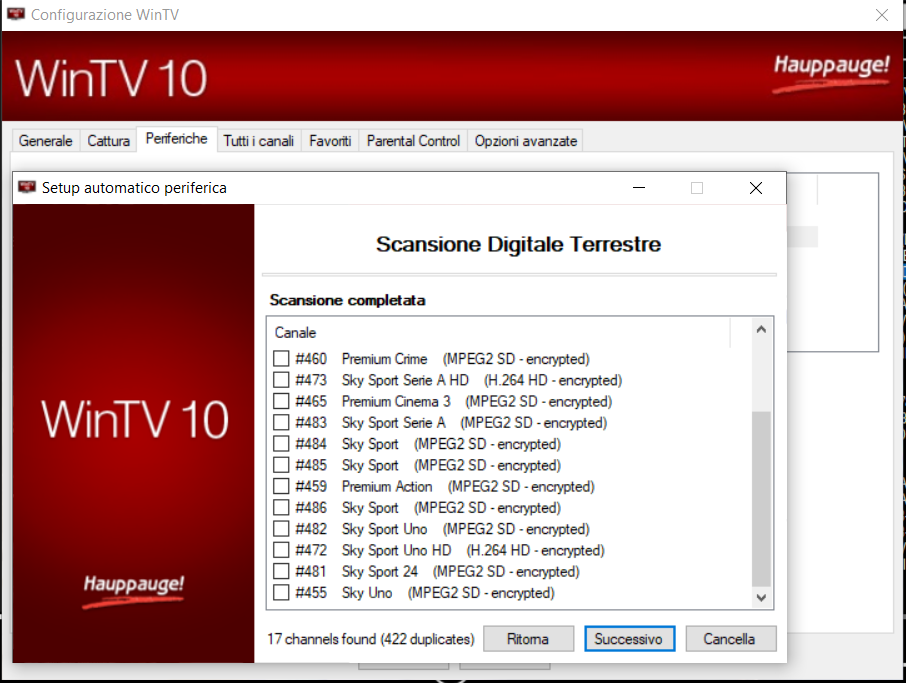906x683 pixels.
Task: Open the Generale tab
Action: coord(46,141)
